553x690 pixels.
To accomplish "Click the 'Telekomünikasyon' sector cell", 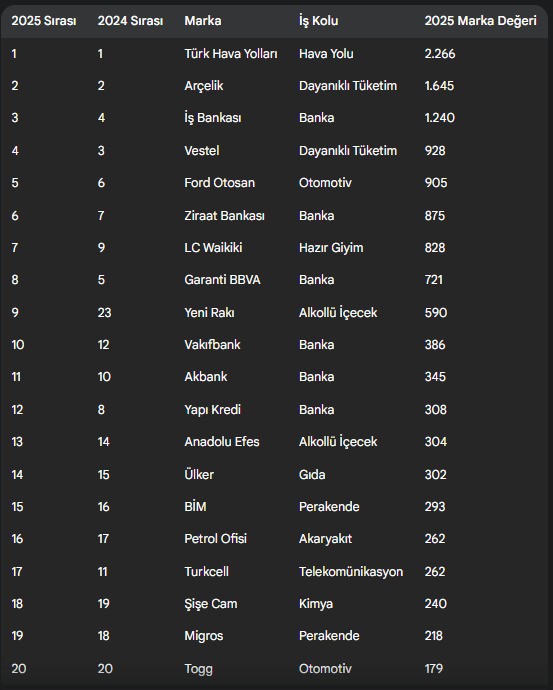I will coord(351,572).
